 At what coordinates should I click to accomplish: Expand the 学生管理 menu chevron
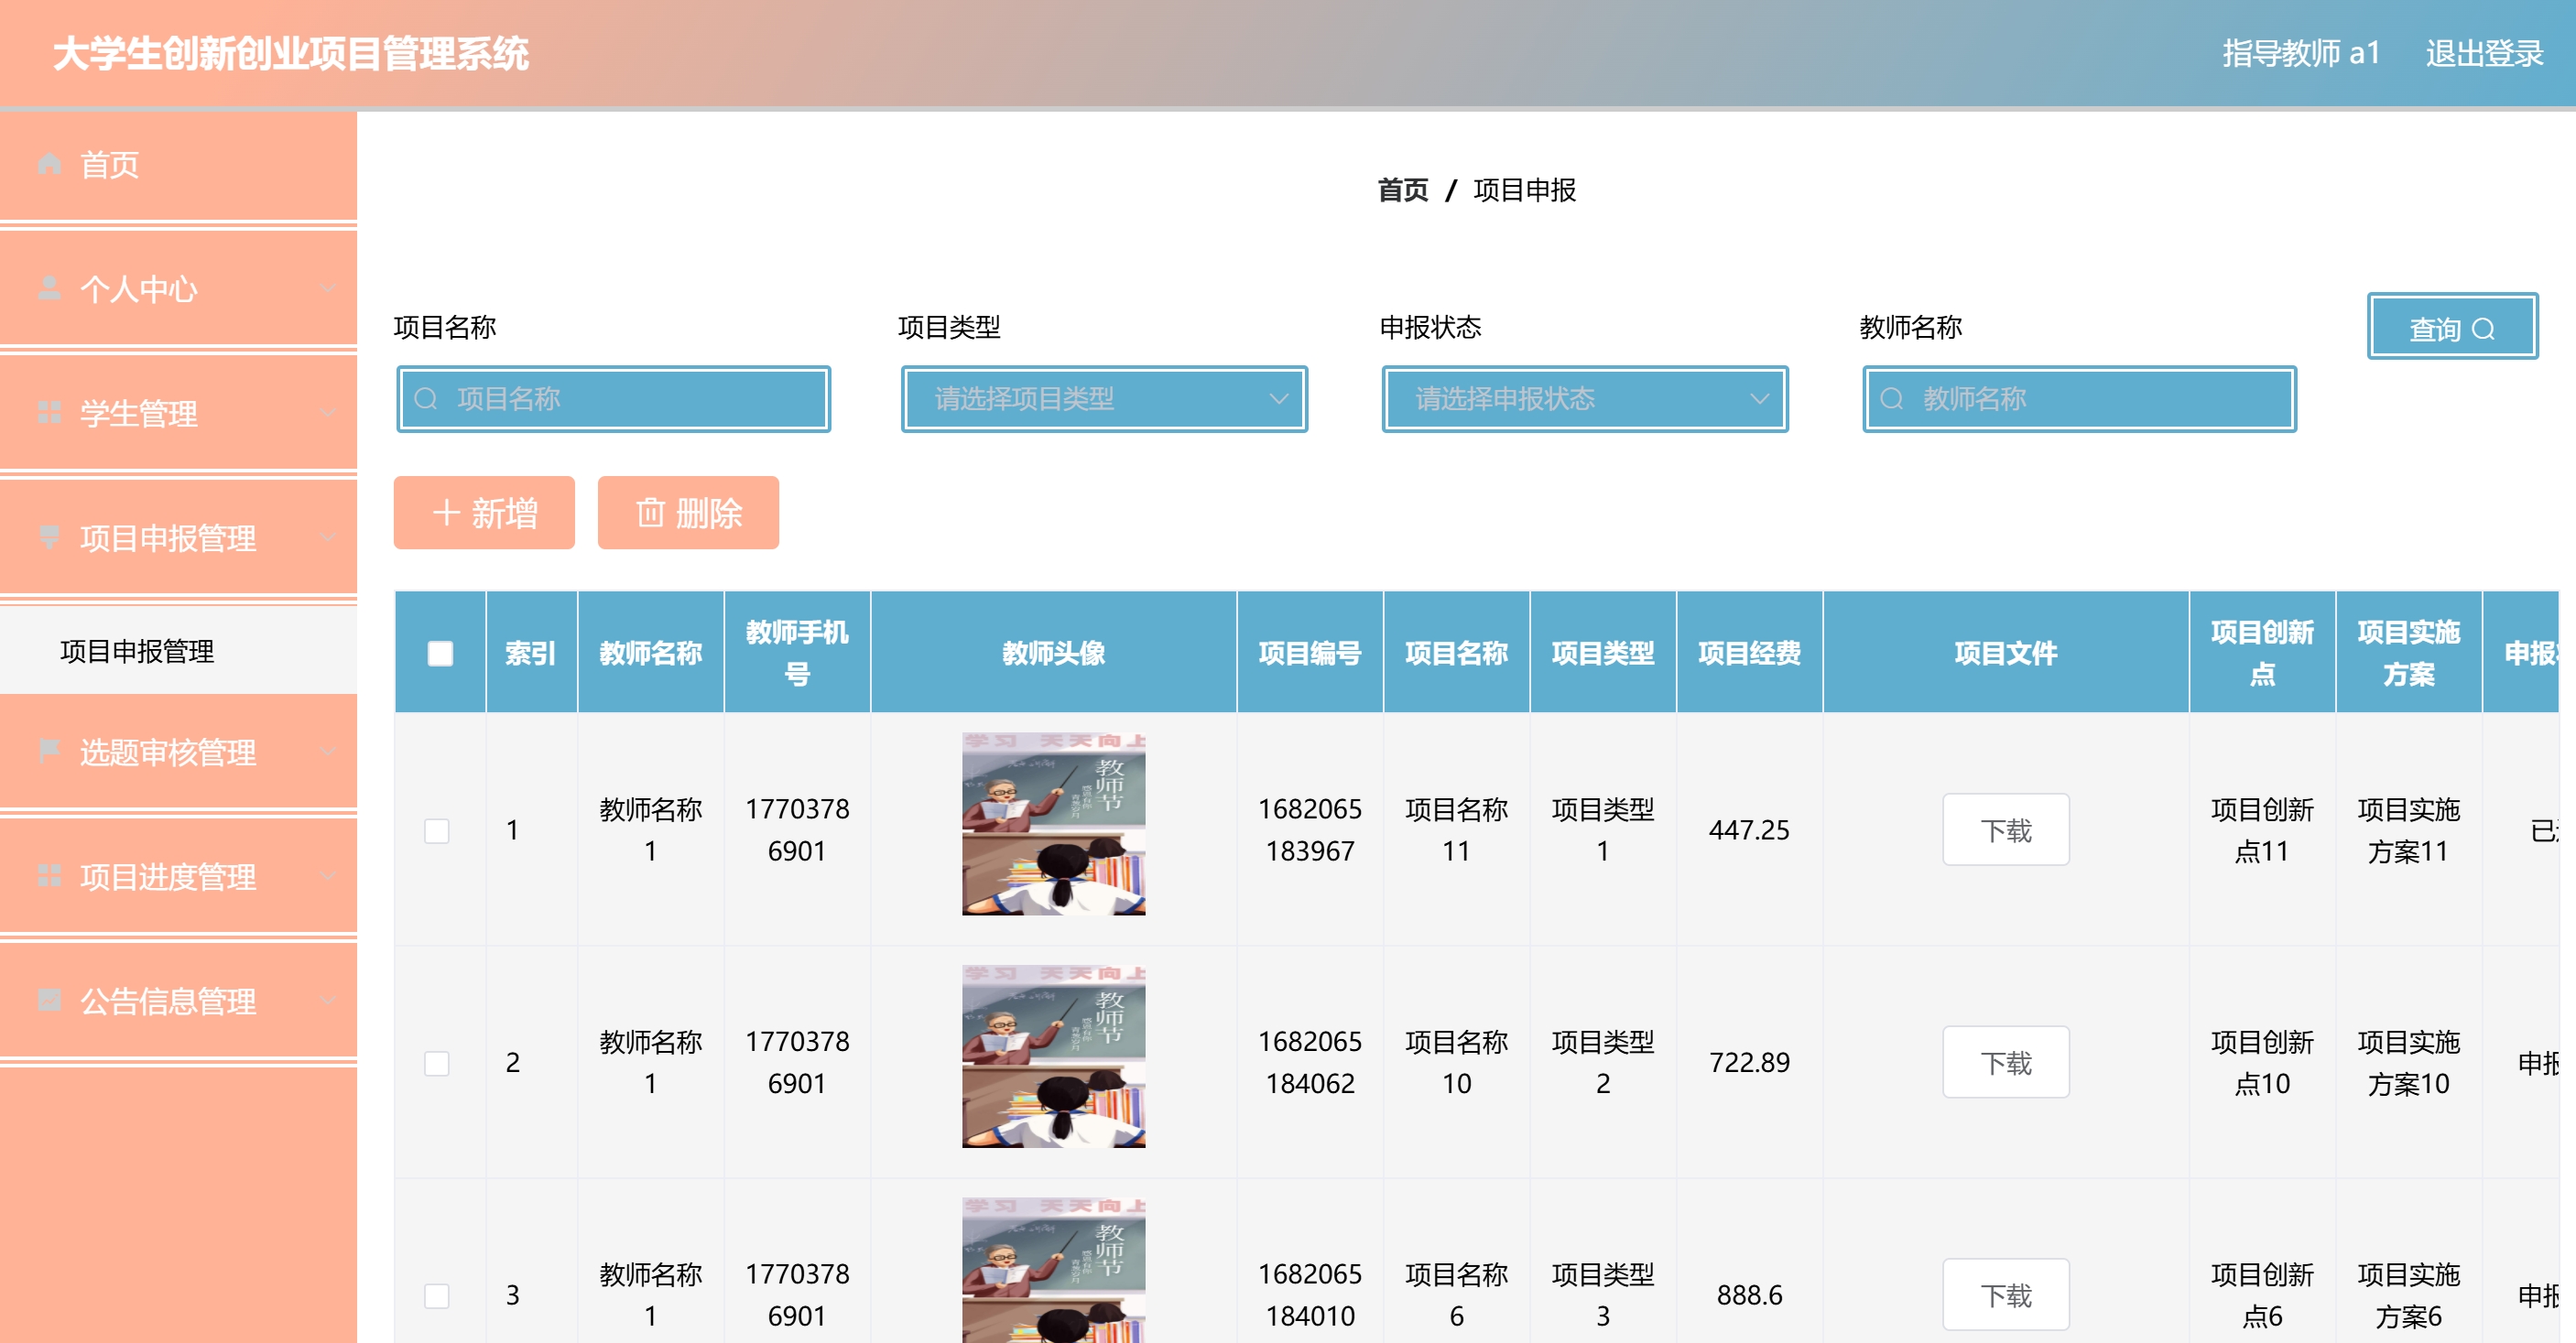pyautogui.click(x=327, y=412)
